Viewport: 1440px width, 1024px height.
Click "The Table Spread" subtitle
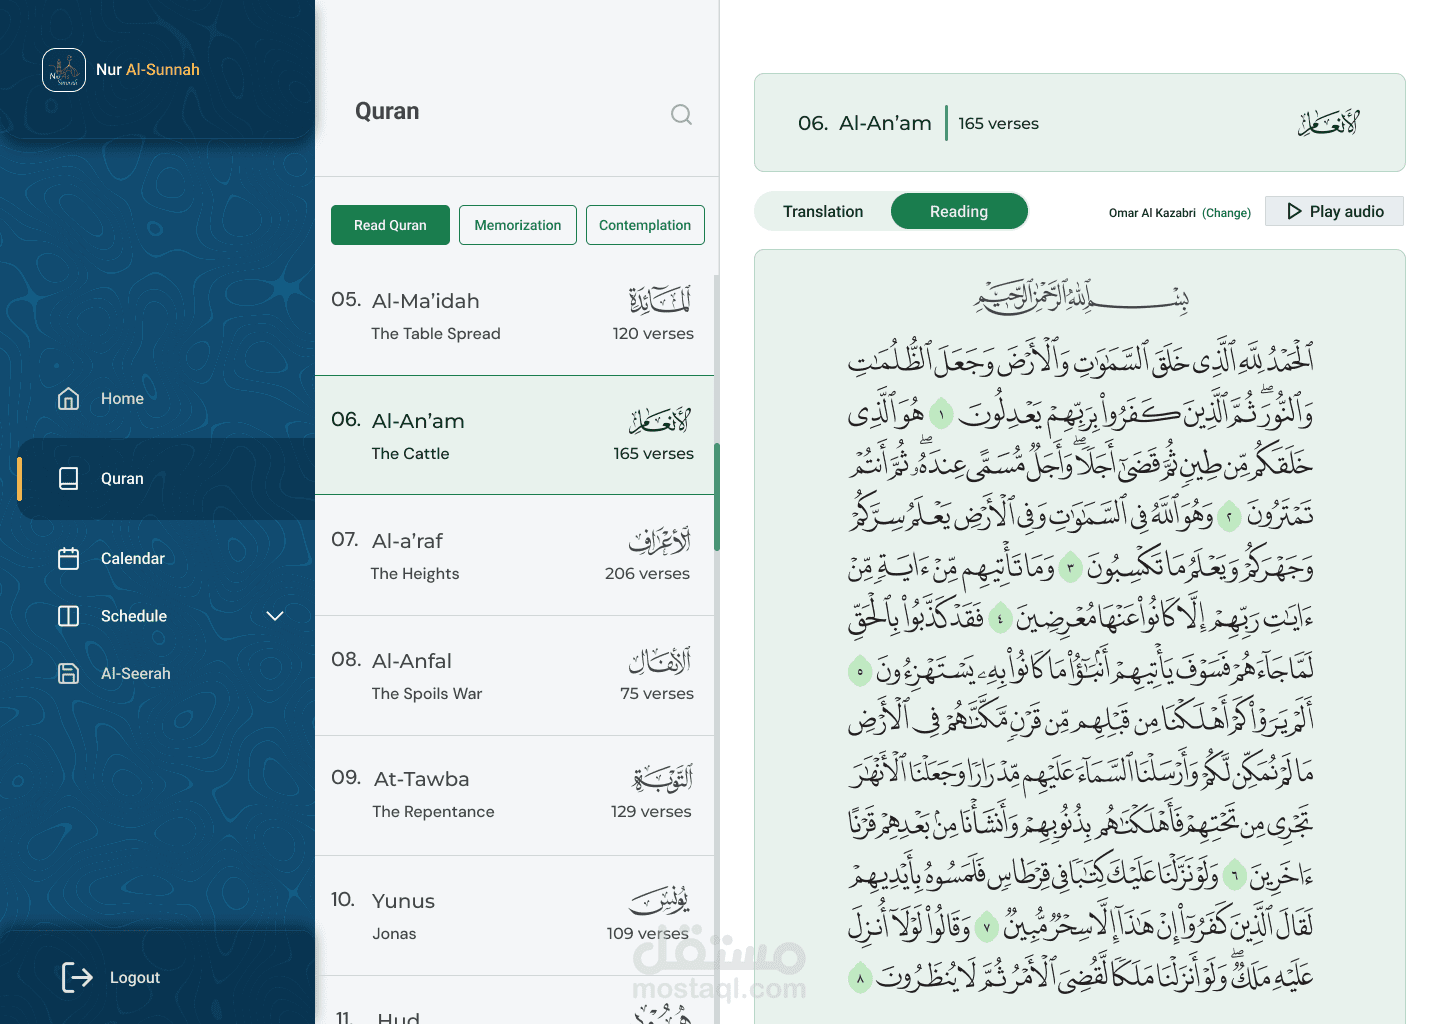[x=436, y=334]
